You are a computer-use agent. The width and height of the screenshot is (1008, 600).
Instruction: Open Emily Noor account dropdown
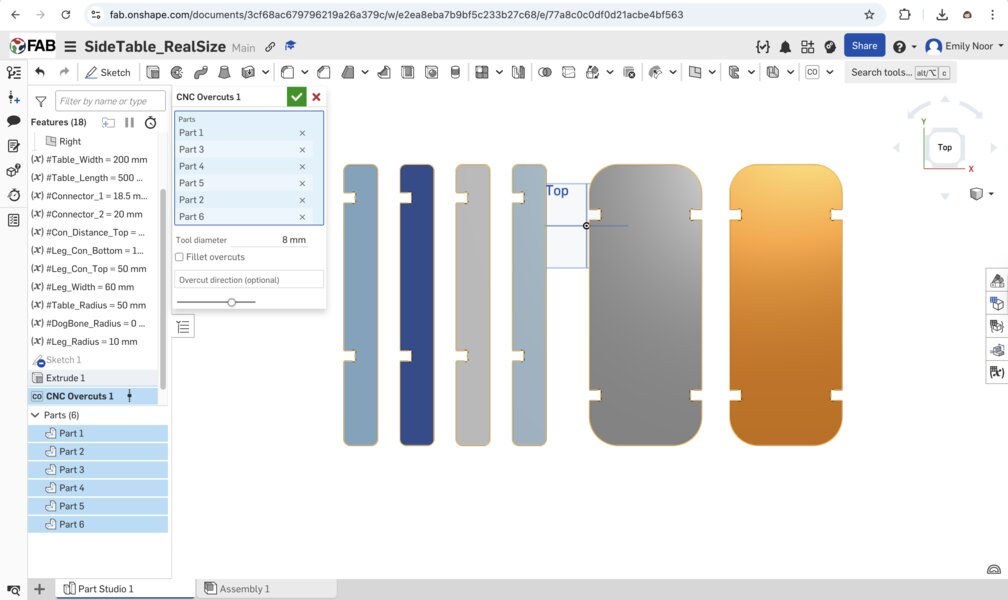pos(1000,46)
